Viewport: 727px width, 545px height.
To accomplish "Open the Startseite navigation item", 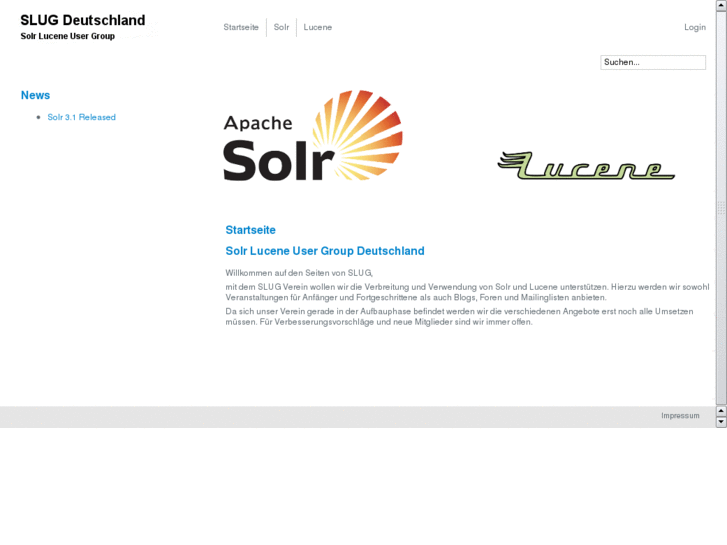I will coord(241,27).
